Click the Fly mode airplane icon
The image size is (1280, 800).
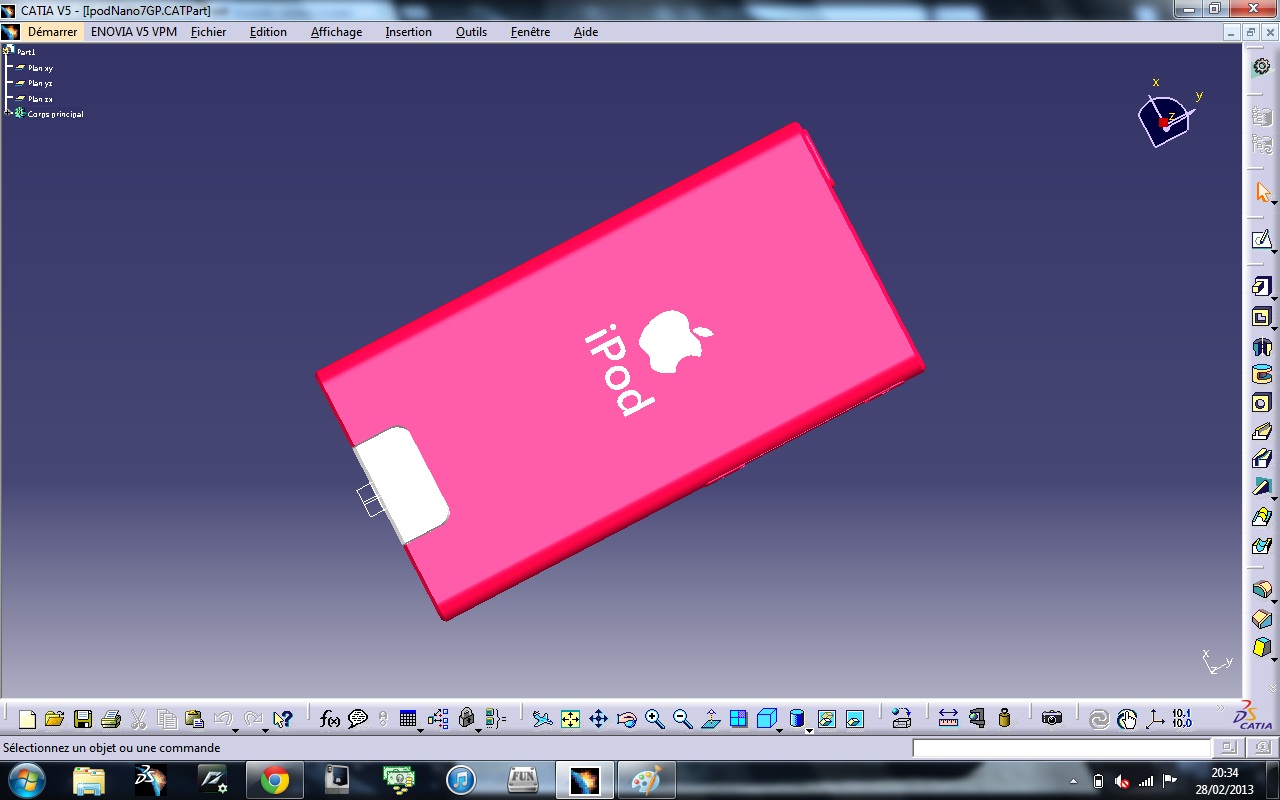[542, 719]
